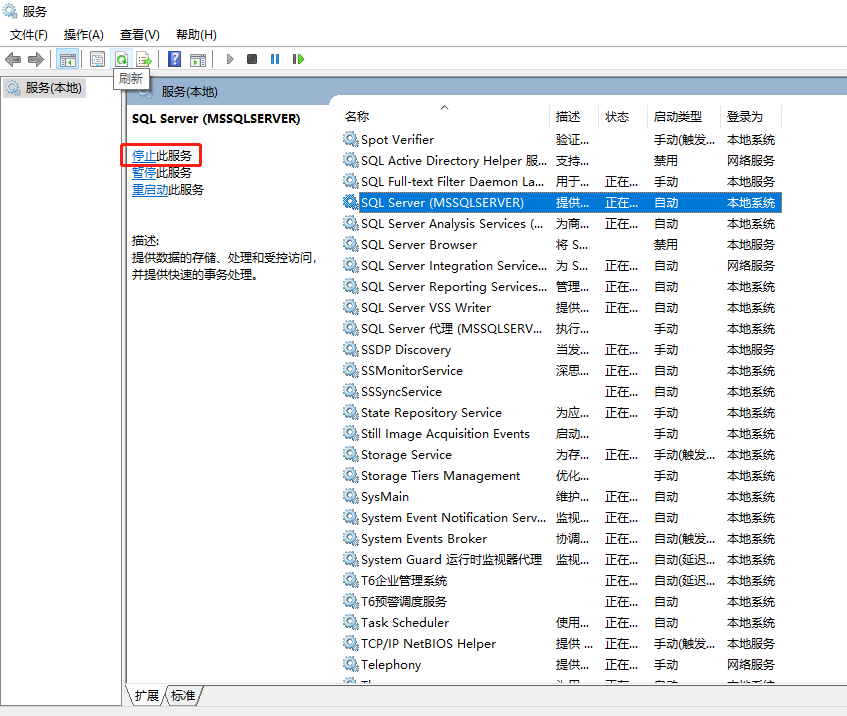The width and height of the screenshot is (847, 716).
Task: Open the blue Help question-mark icon
Action: coord(175,59)
